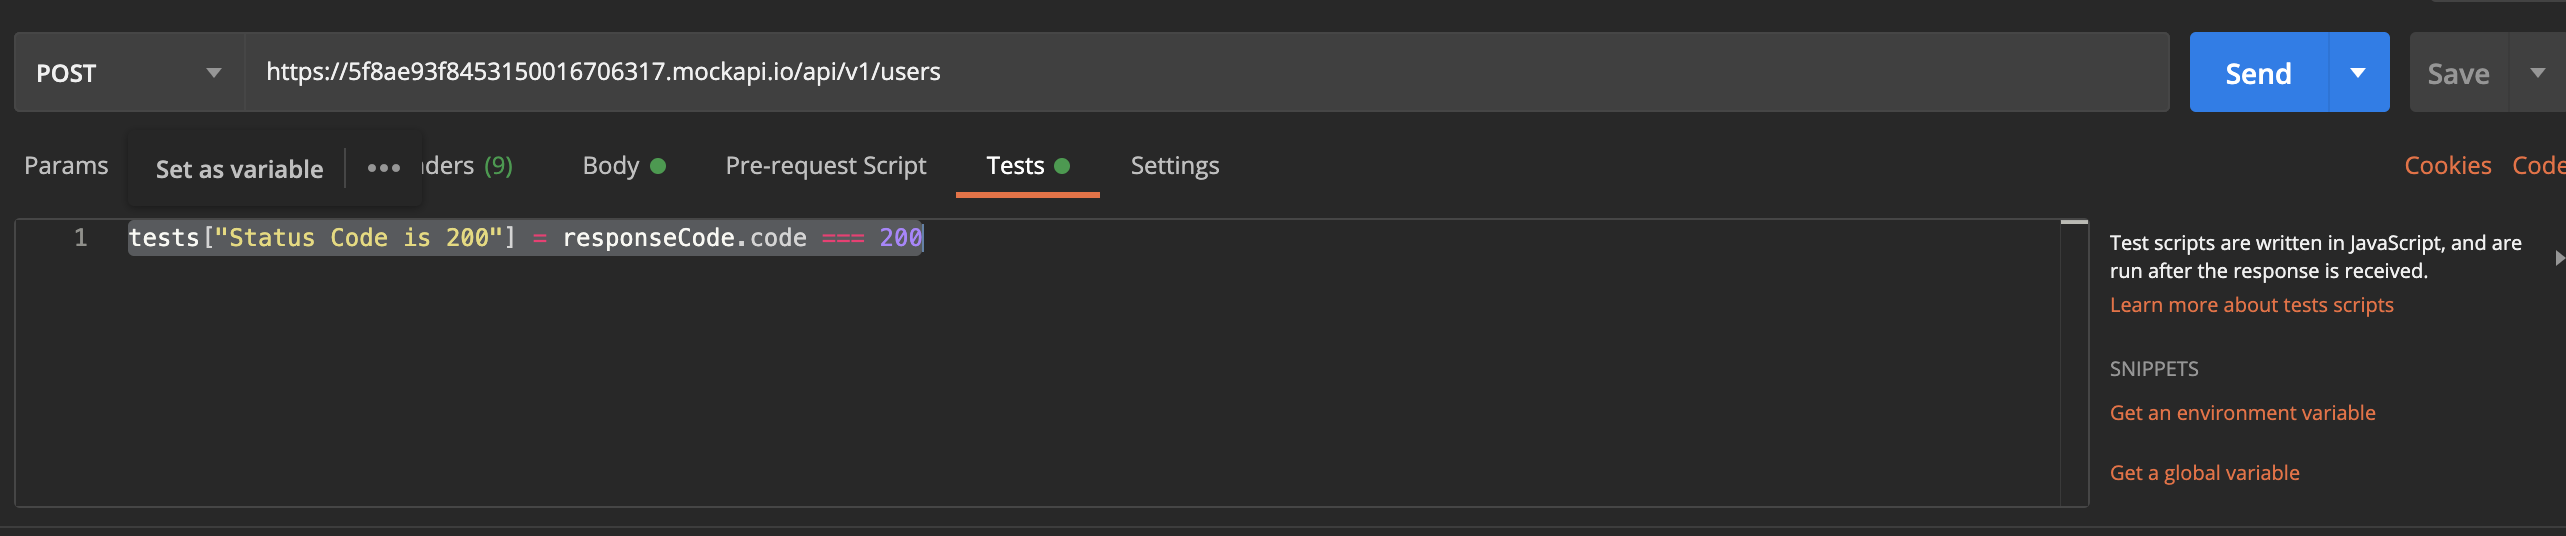The width and height of the screenshot is (2566, 536).
Task: Send the request
Action: tap(2258, 73)
